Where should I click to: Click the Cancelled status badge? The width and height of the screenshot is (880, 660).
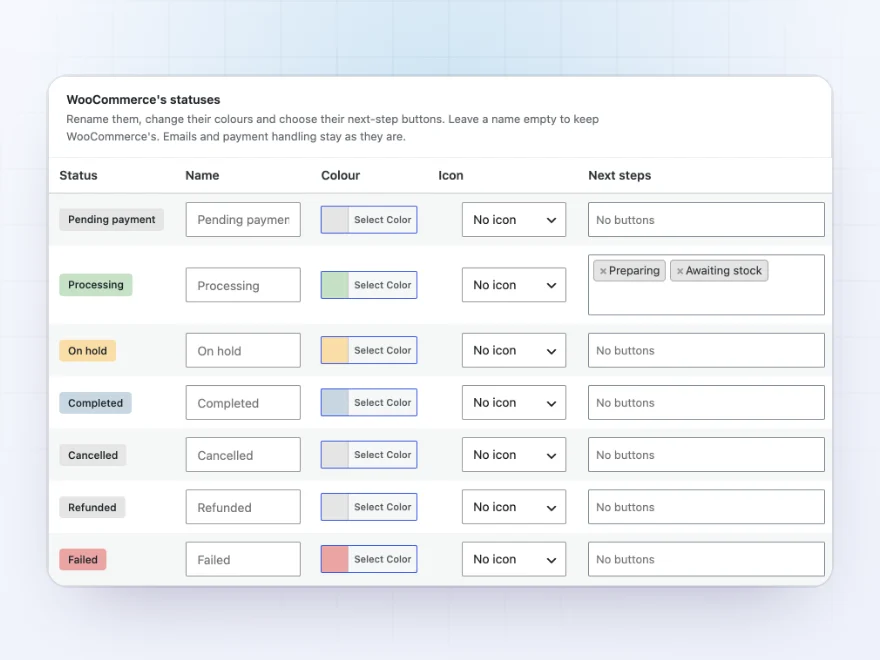[x=93, y=455]
